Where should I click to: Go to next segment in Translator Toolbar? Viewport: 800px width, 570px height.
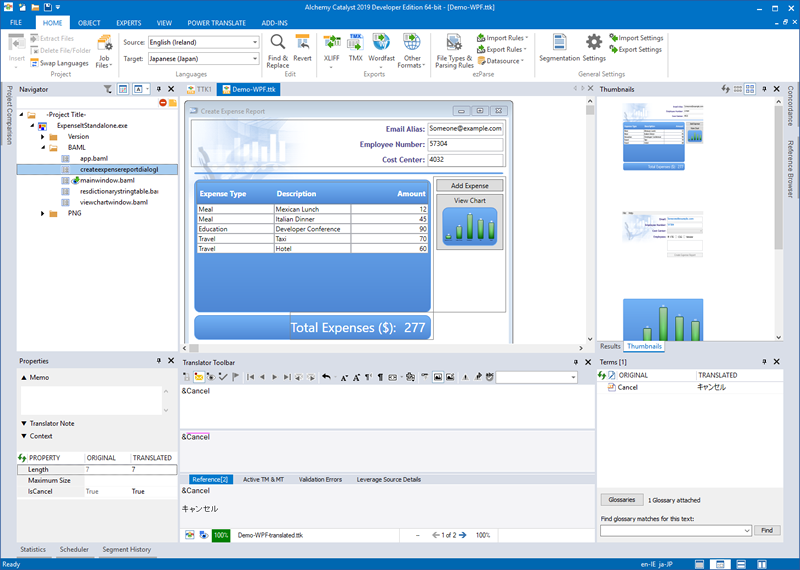click(274, 377)
